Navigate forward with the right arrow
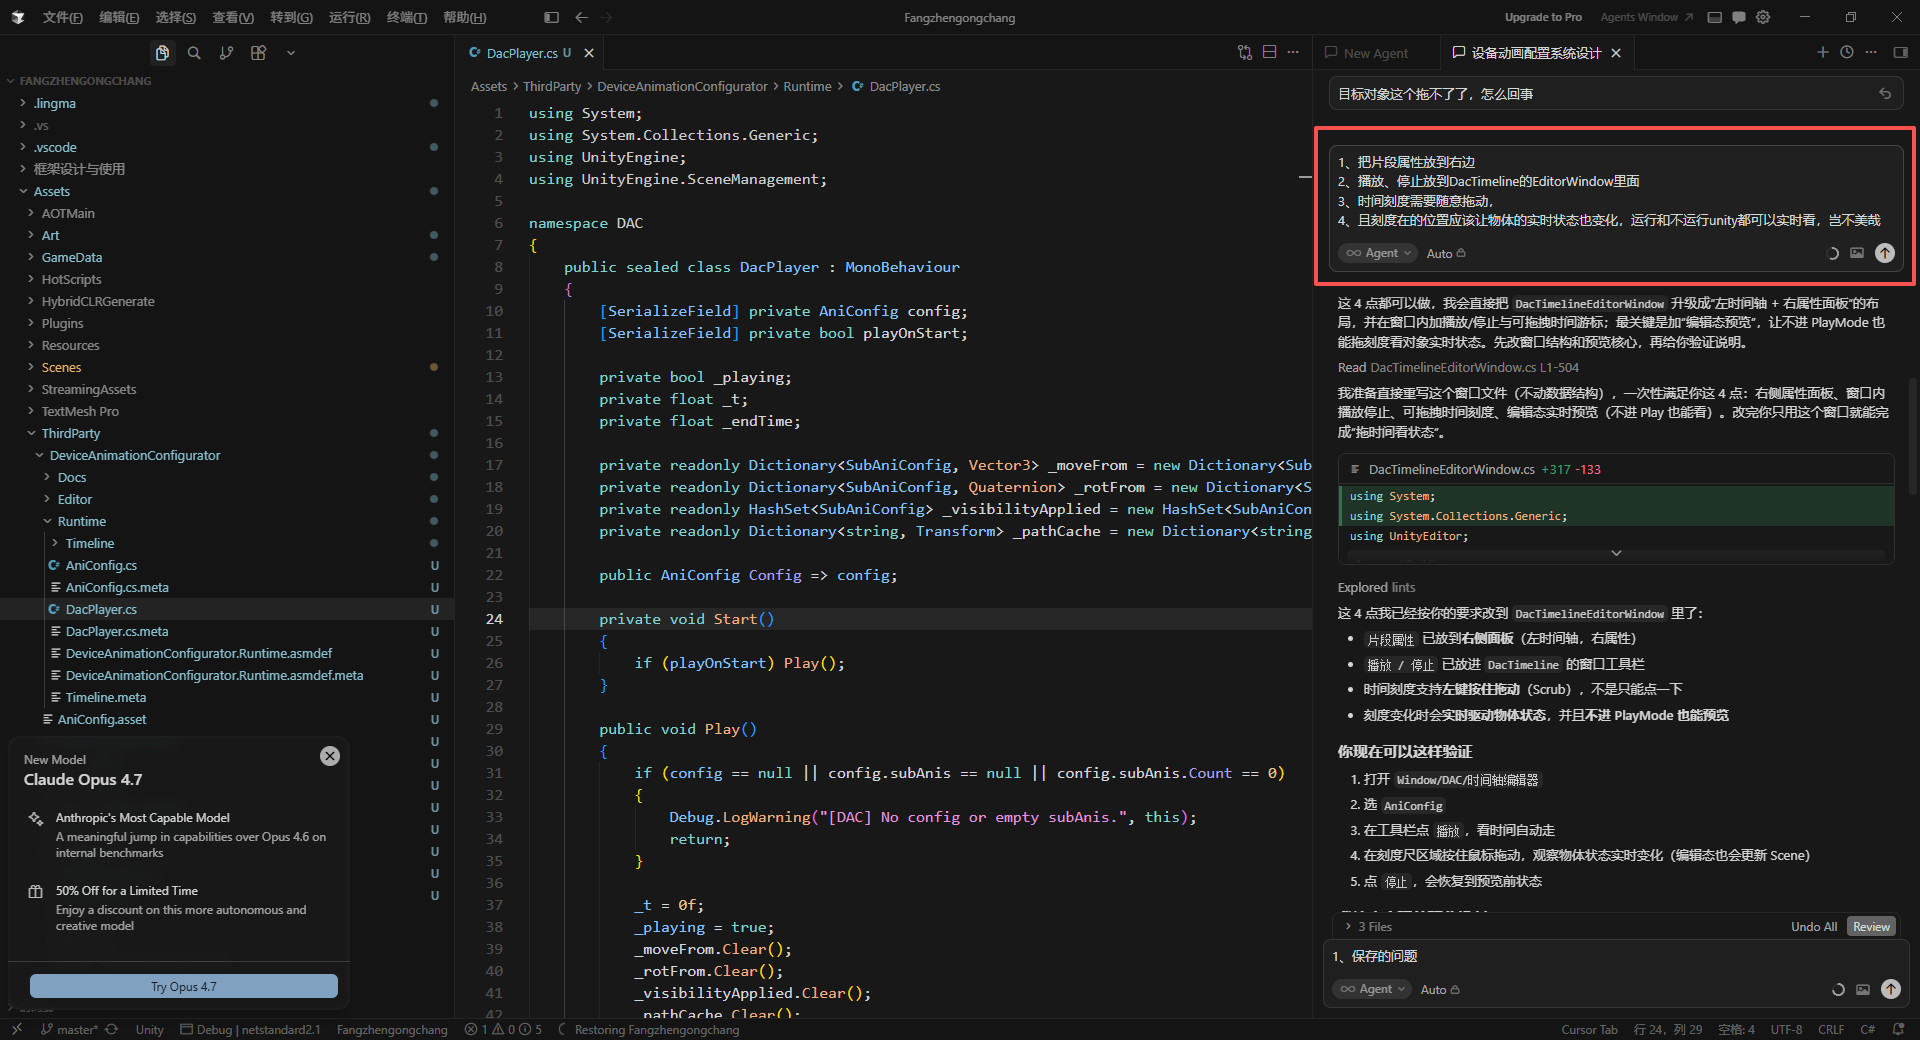This screenshot has height=1040, width=1920. tap(606, 17)
